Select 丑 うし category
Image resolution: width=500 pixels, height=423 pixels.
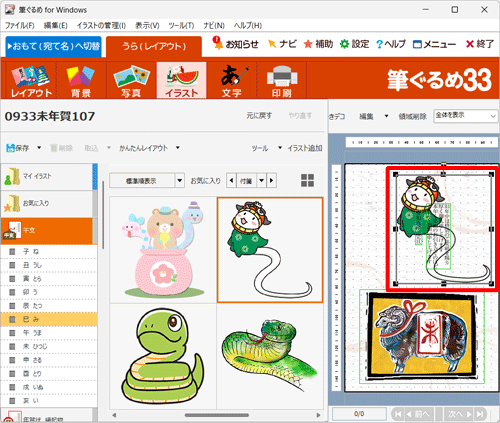click(x=49, y=265)
